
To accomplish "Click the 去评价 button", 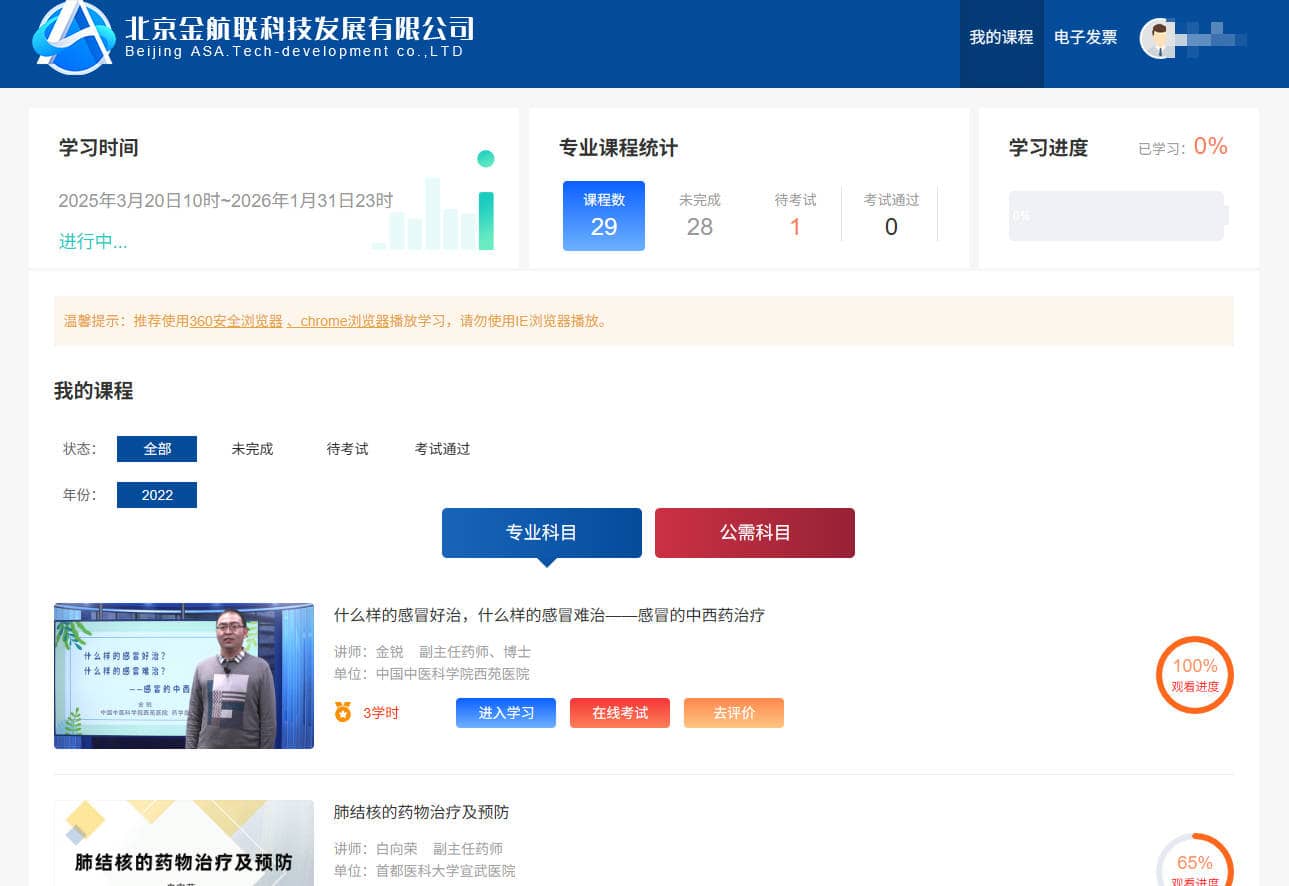I will click(733, 713).
